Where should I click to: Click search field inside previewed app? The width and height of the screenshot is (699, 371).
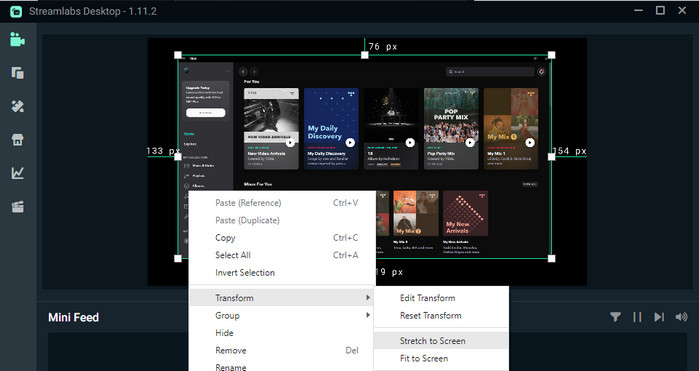[490, 71]
